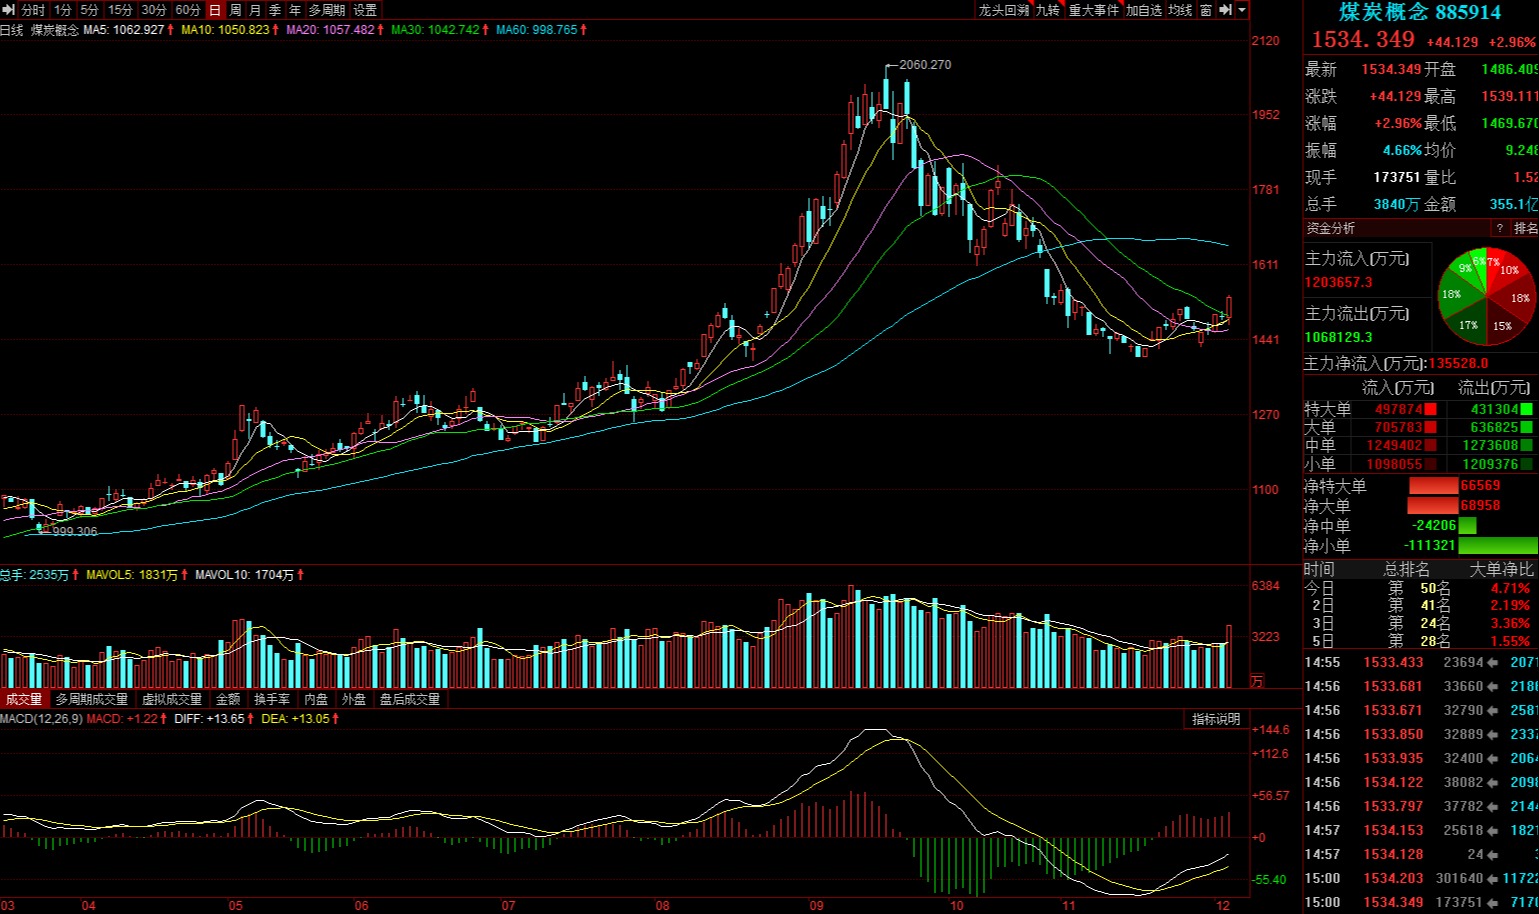This screenshot has height=914, width=1539.
Task: Open the 设置 settings button
Action: pos(366,10)
